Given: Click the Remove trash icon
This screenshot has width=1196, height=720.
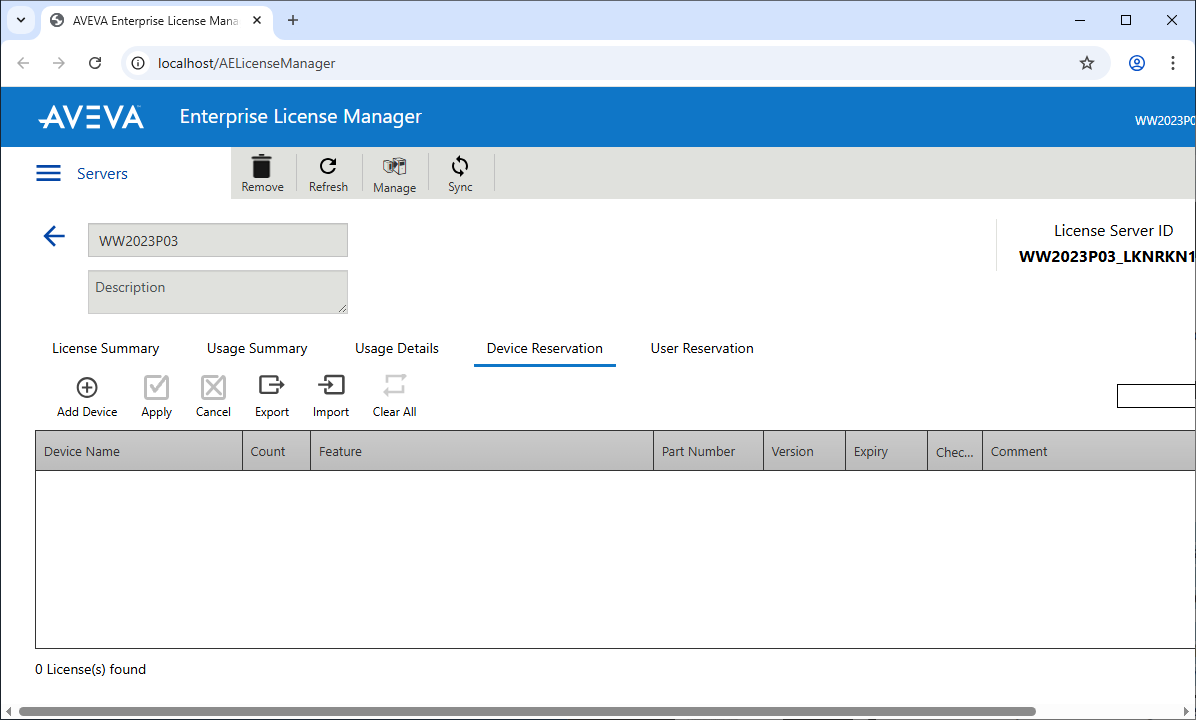Looking at the screenshot, I should tap(262, 166).
